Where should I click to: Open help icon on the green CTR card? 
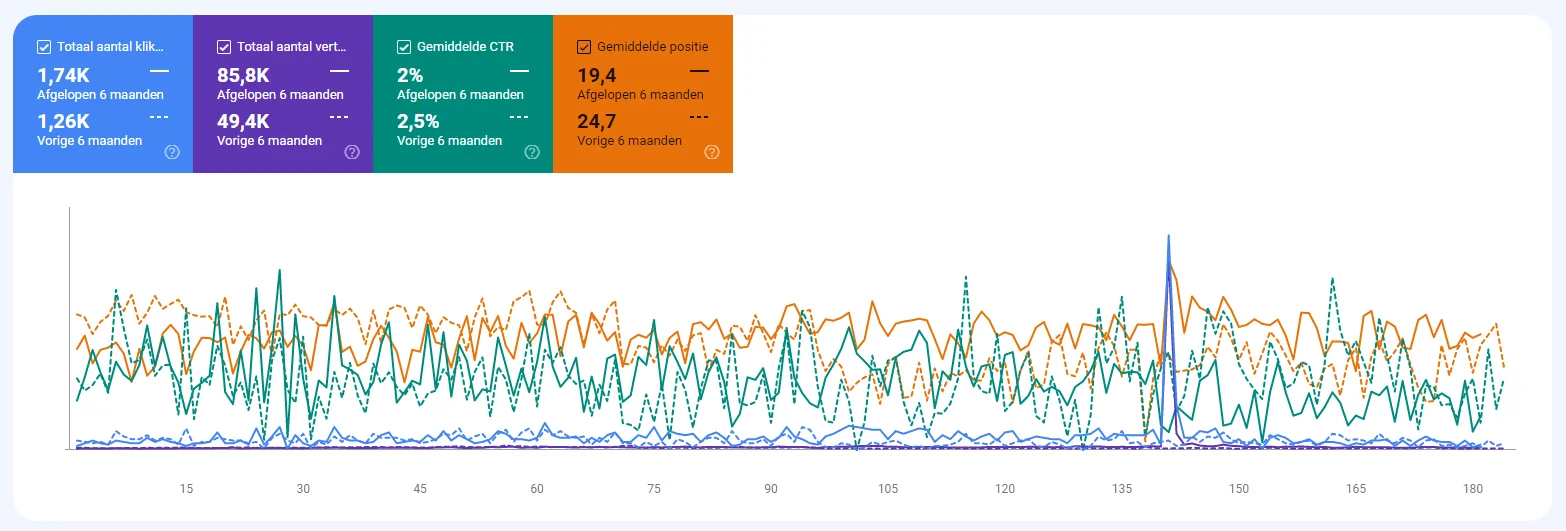[x=532, y=152]
